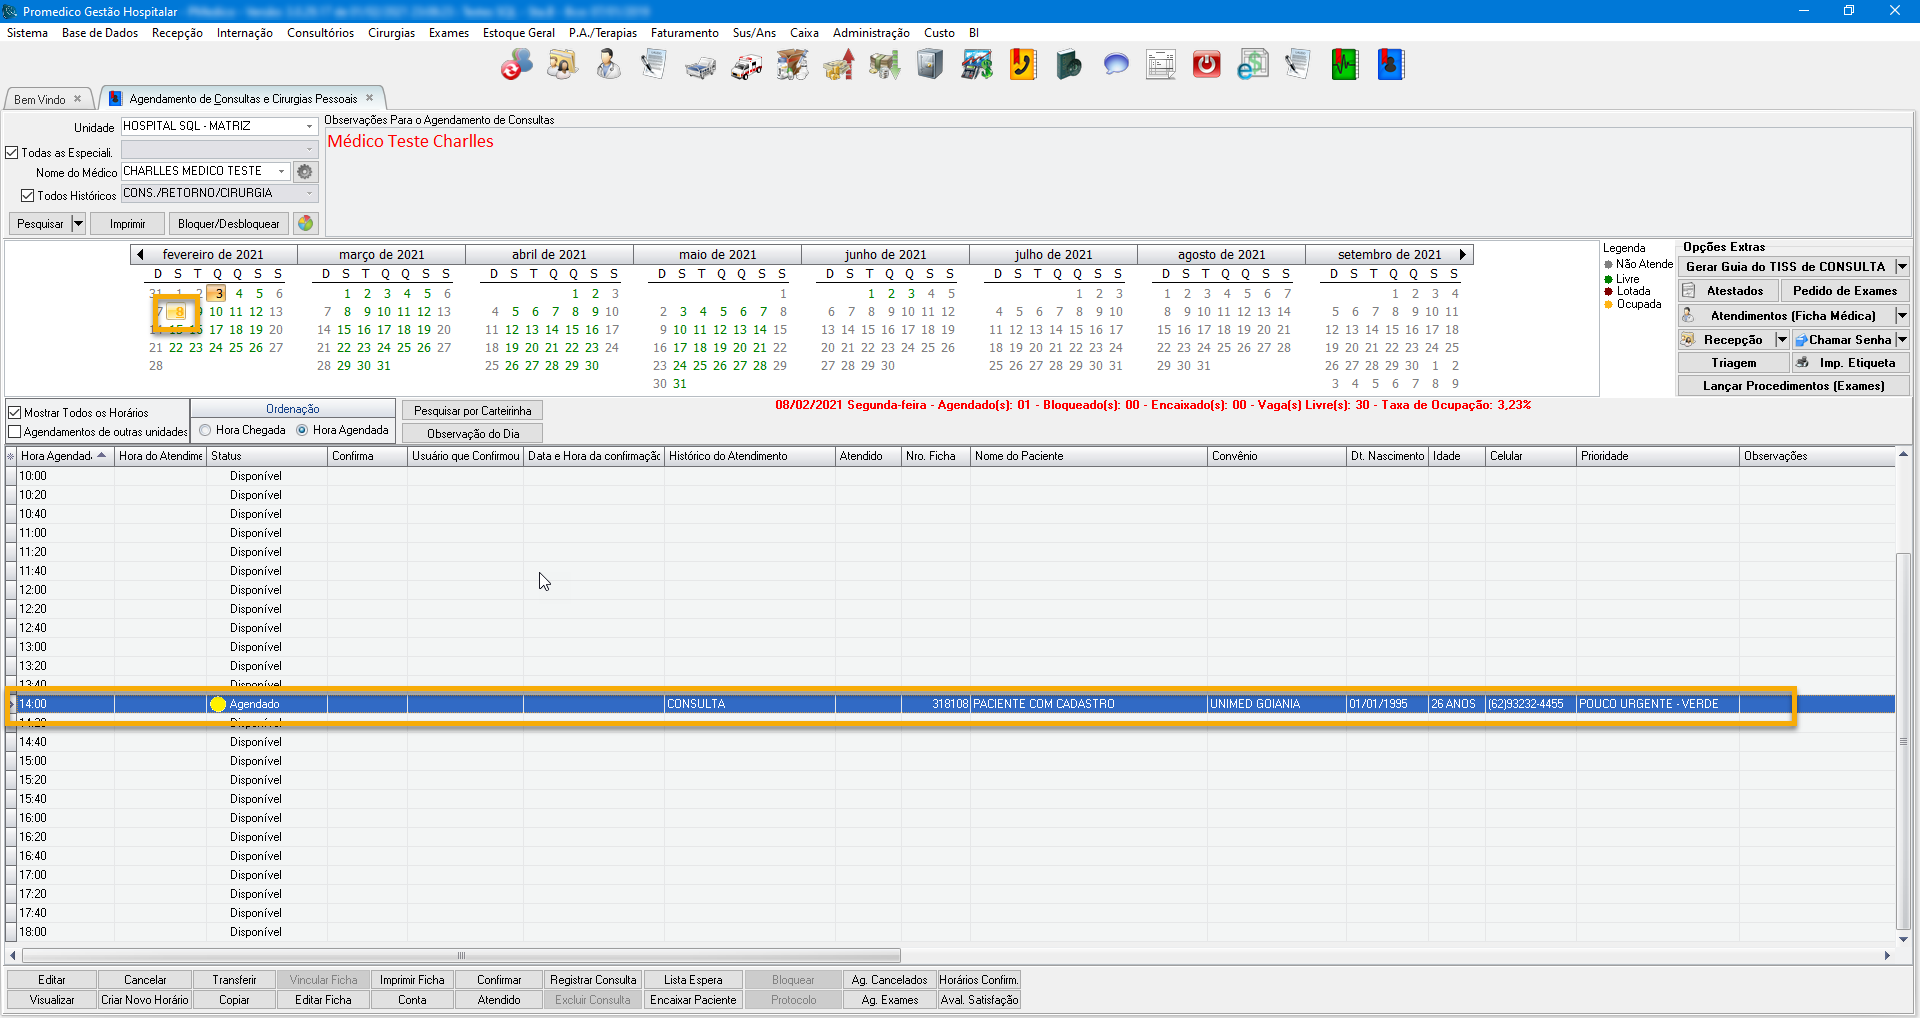1920x1018 pixels.
Task: Uncheck Todas as Especiali. checkbox
Action: (13, 153)
